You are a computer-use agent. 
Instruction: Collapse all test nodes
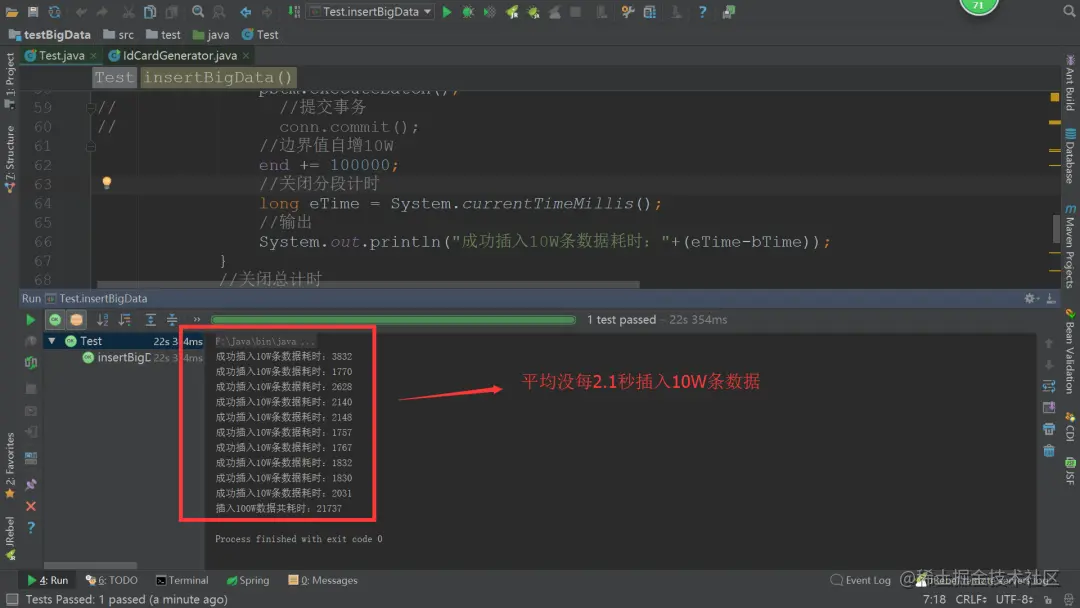172,319
